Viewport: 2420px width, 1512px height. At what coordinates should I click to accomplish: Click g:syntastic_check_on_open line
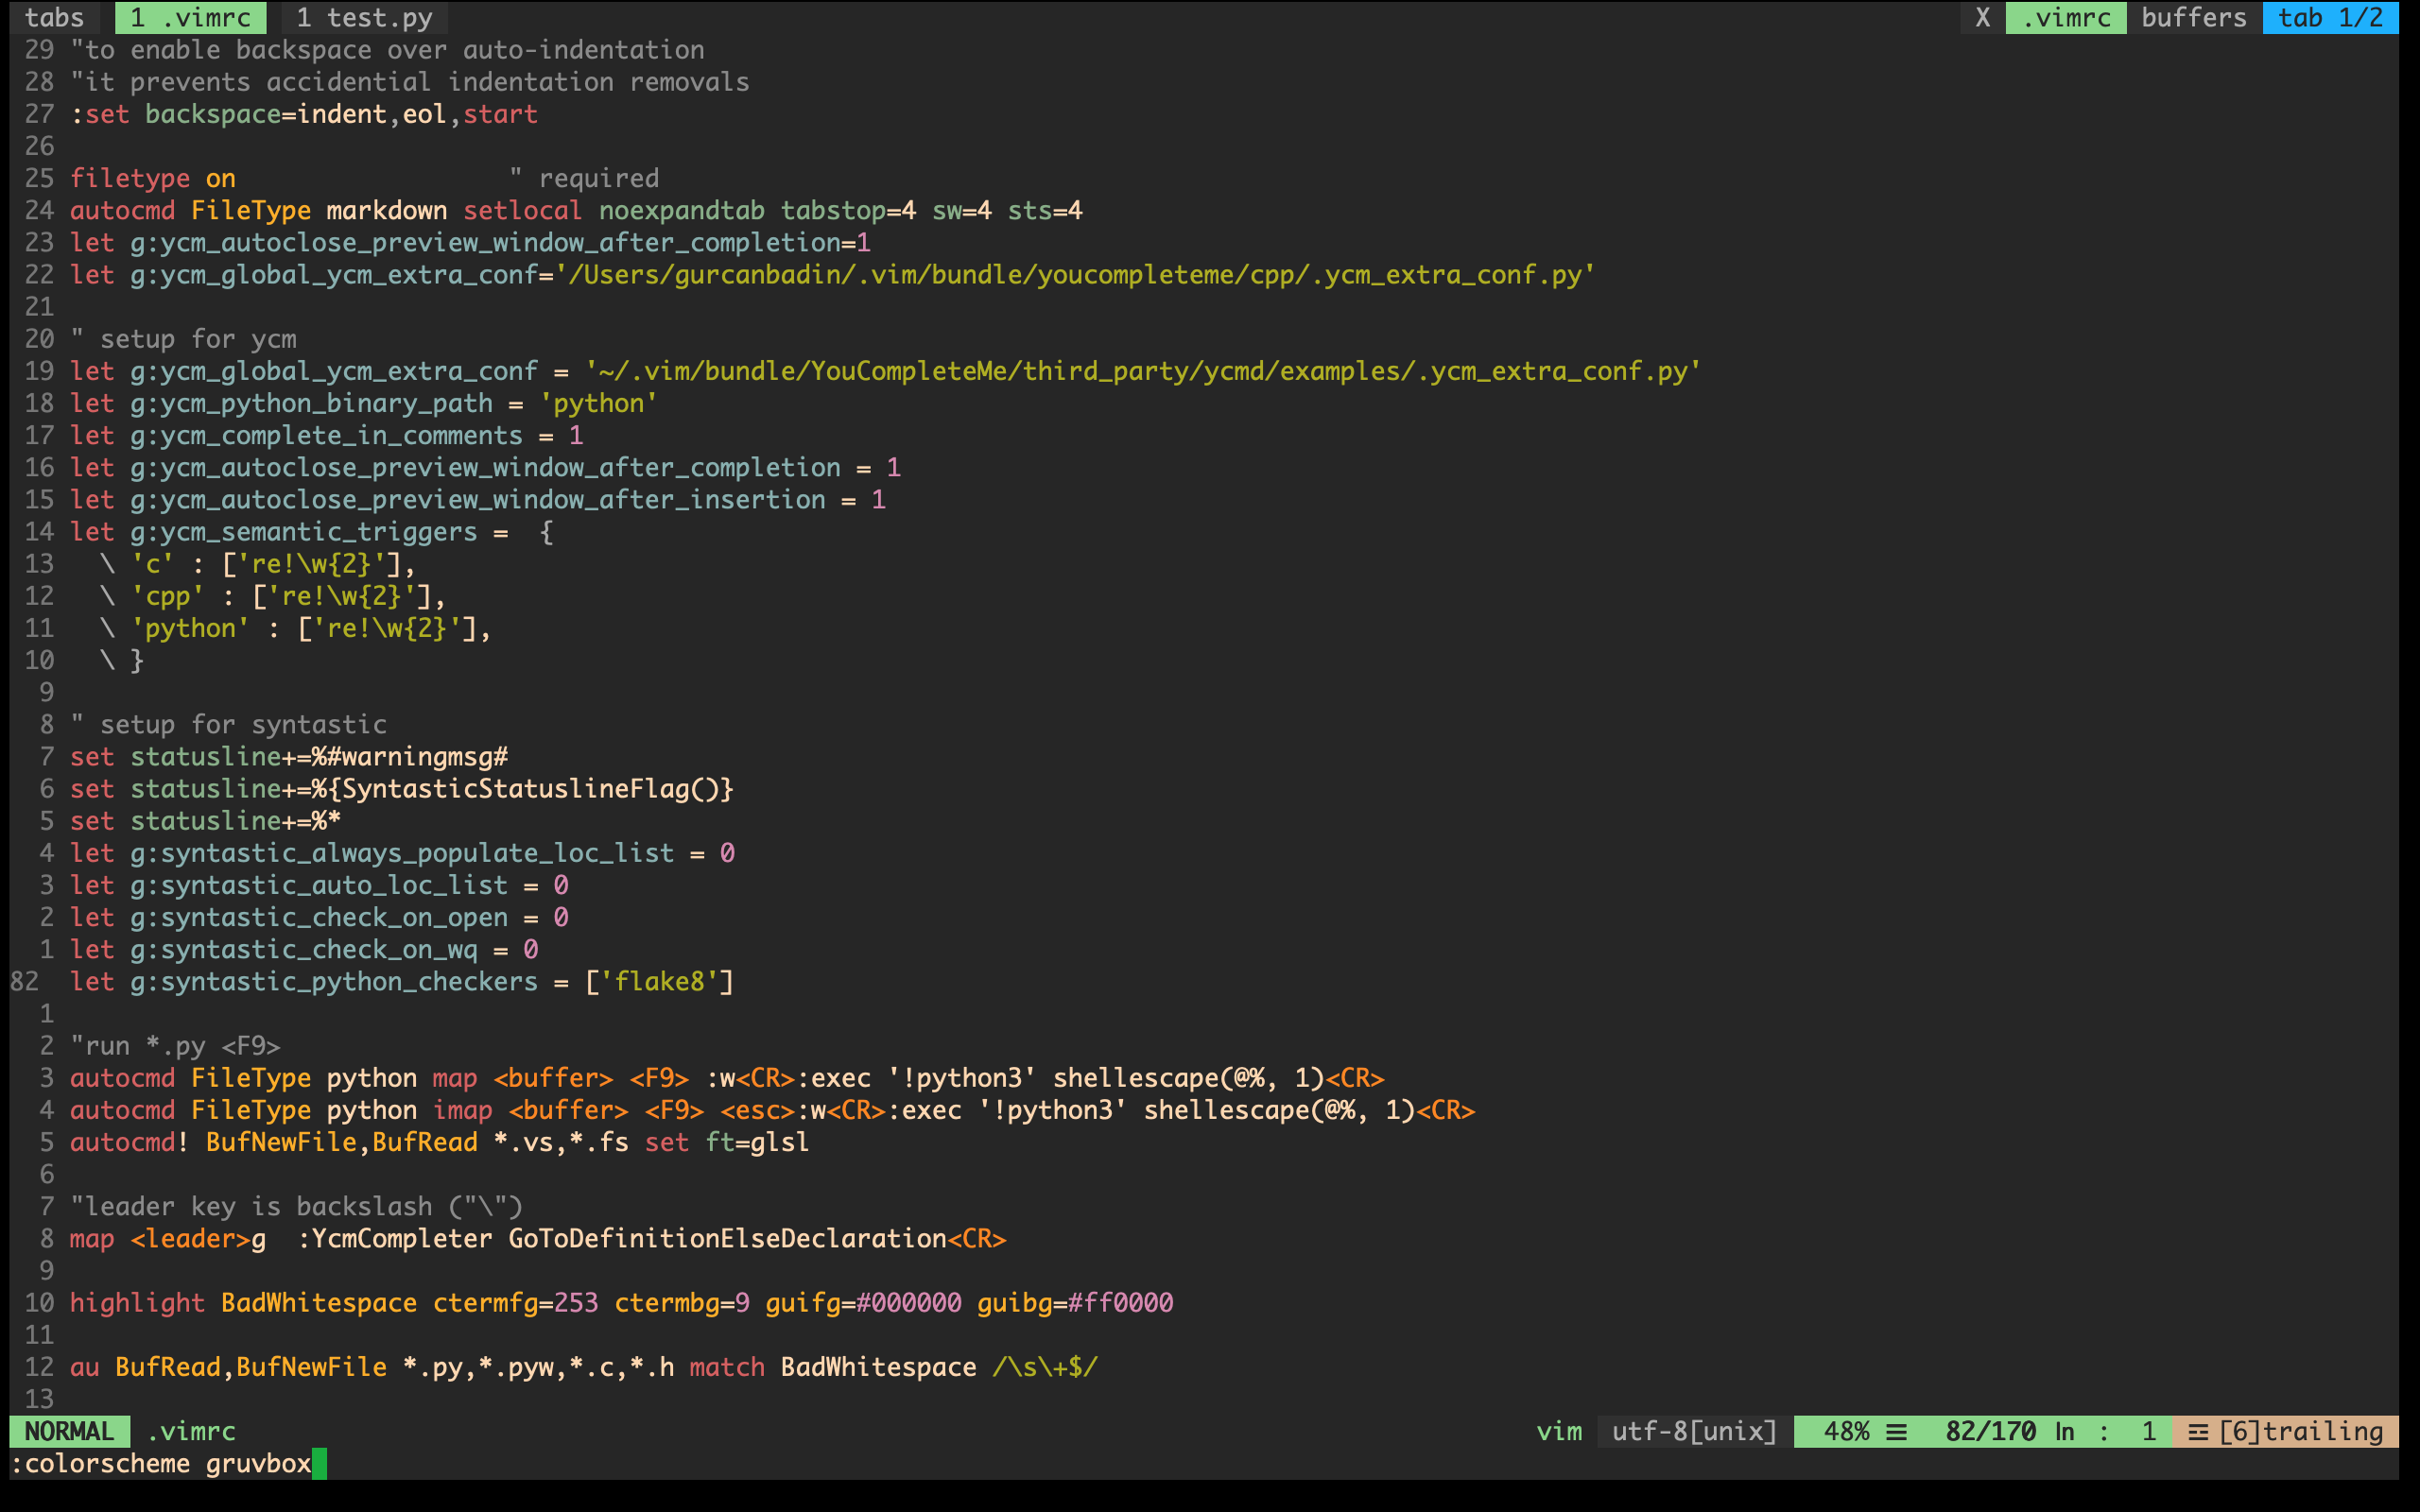[x=319, y=917]
